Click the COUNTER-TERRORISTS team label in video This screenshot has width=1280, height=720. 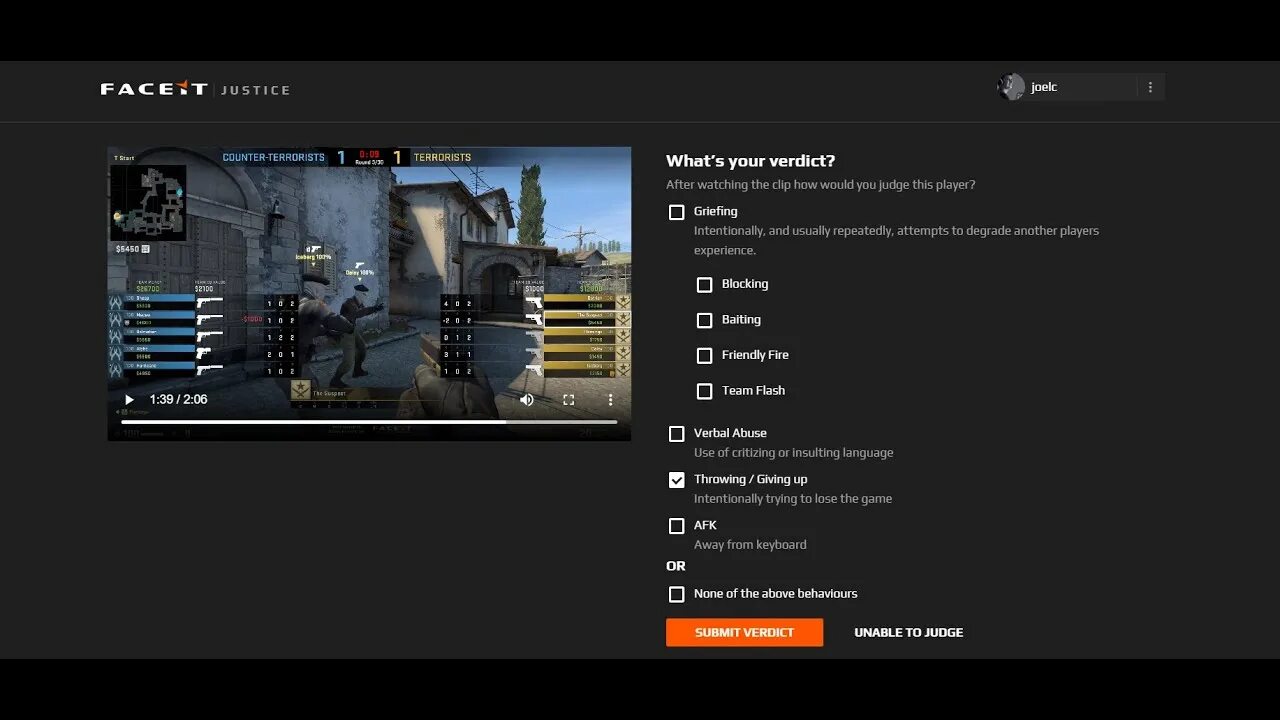[273, 157]
